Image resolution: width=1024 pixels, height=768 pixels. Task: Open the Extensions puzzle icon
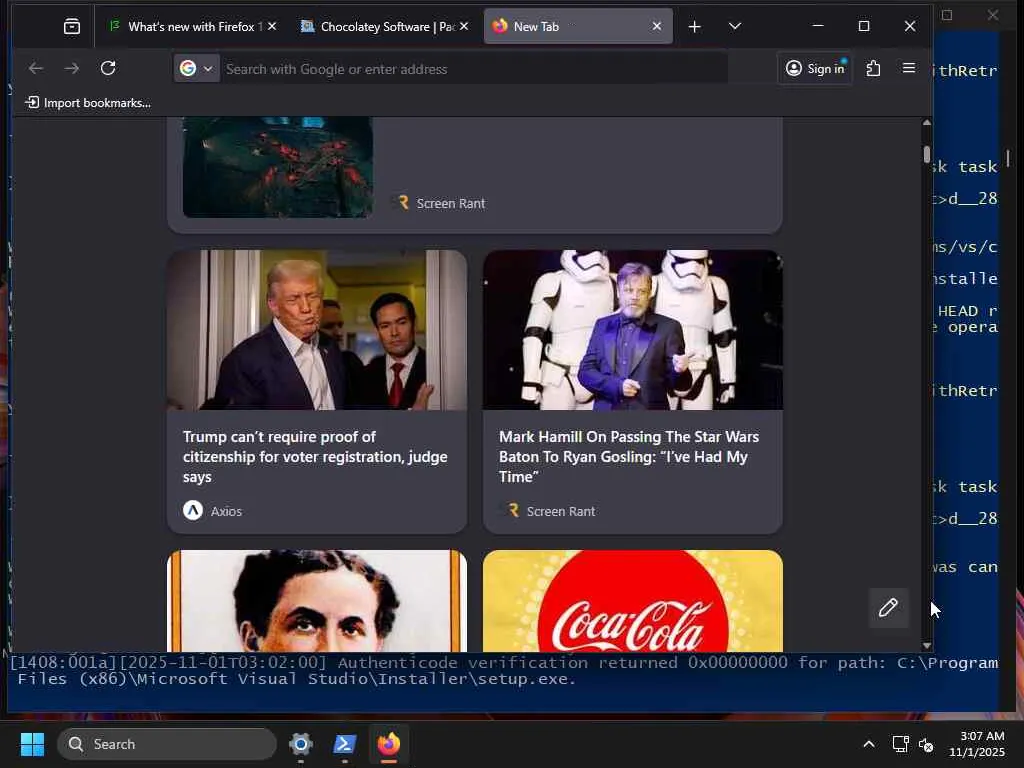click(x=873, y=68)
